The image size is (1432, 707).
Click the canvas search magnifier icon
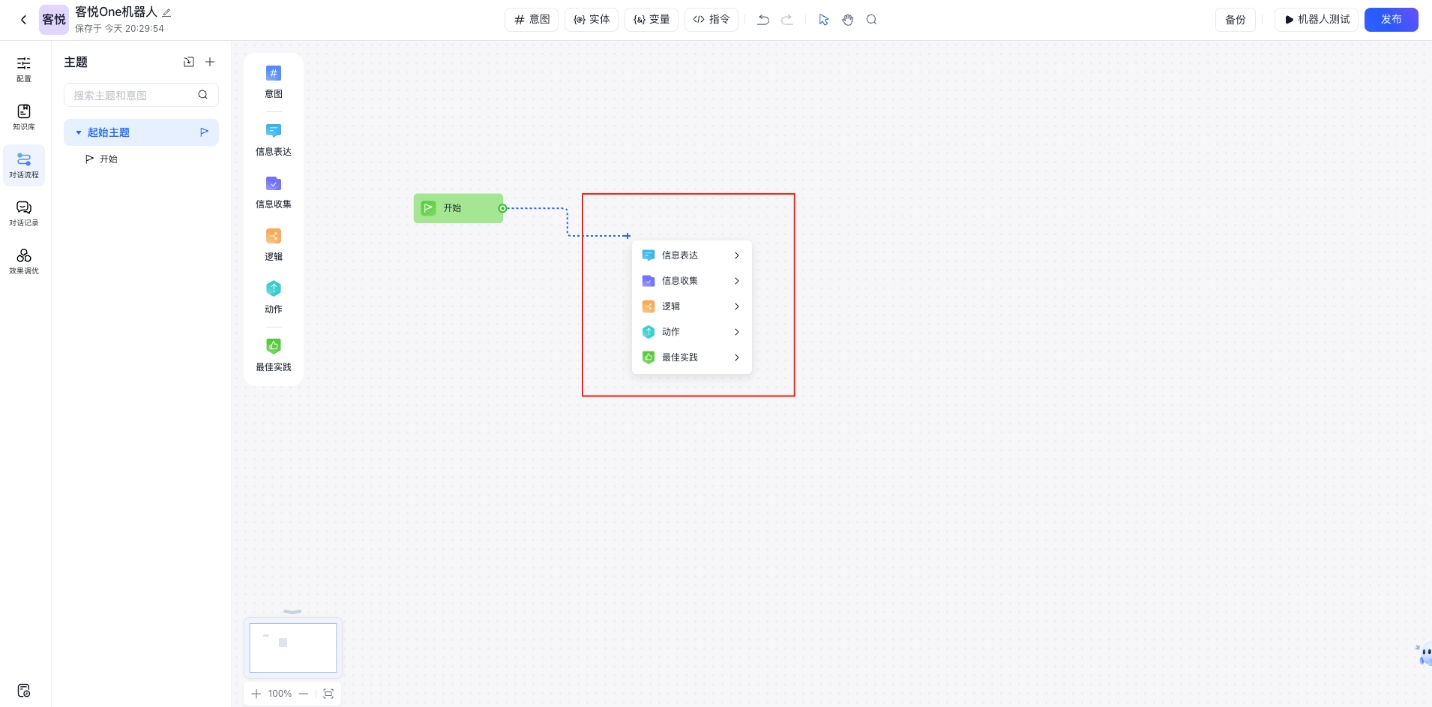point(871,20)
